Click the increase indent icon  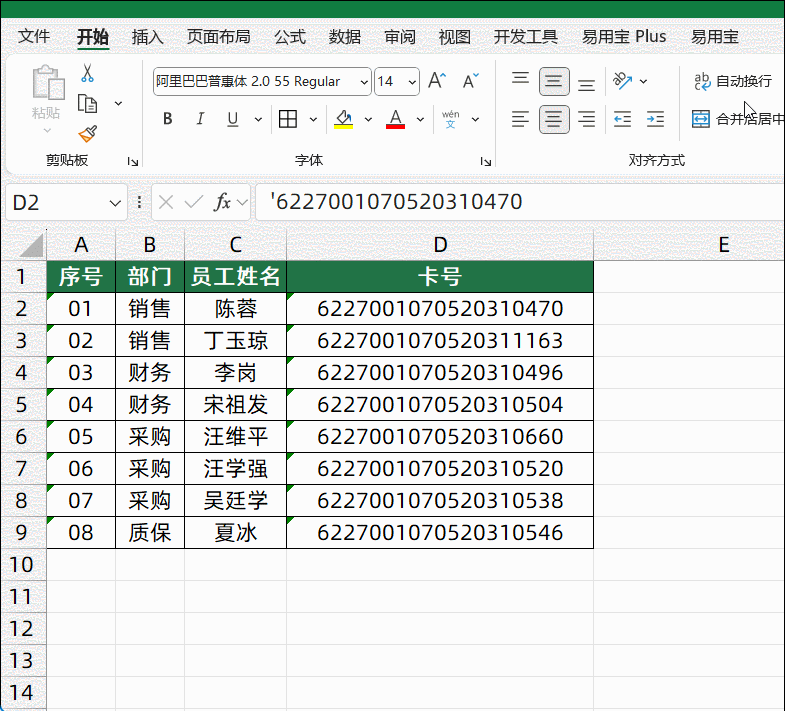[655, 120]
